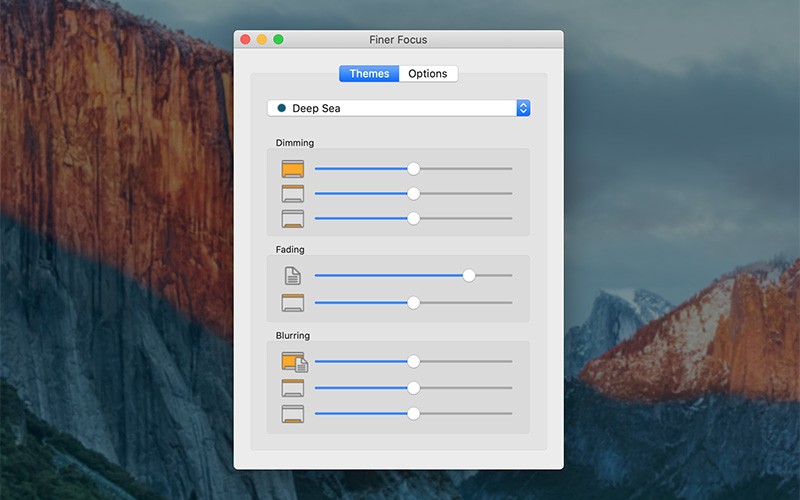This screenshot has height=500, width=800.
Task: Switch to the Options tab
Action: (x=428, y=73)
